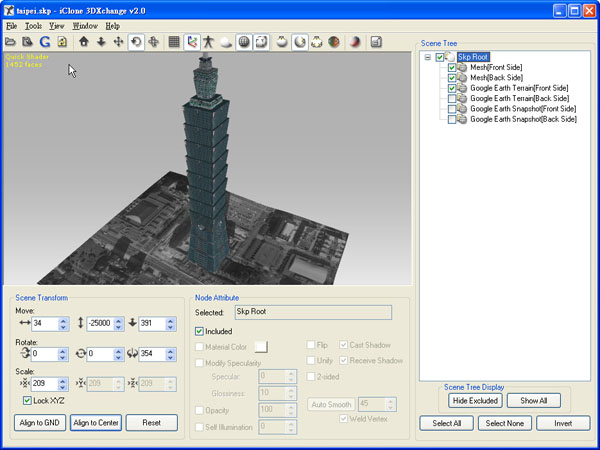Image resolution: width=600 pixels, height=450 pixels.
Task: Click the open file folder icon
Action: point(11,42)
